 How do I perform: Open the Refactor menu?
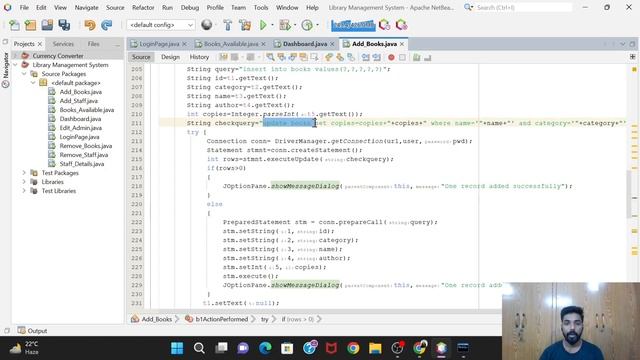[143, 7]
